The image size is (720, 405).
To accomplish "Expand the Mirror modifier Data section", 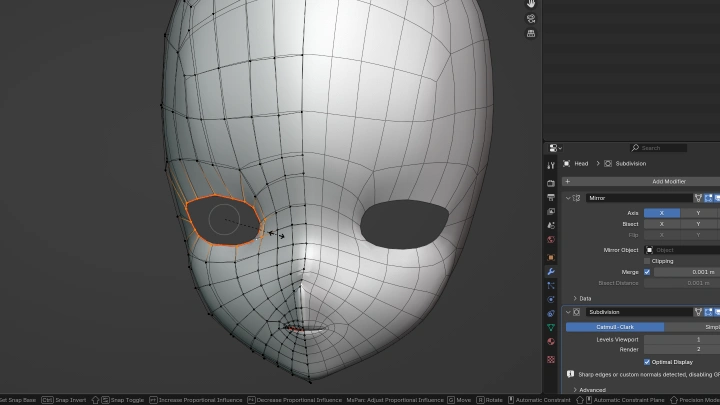I will 575,298.
